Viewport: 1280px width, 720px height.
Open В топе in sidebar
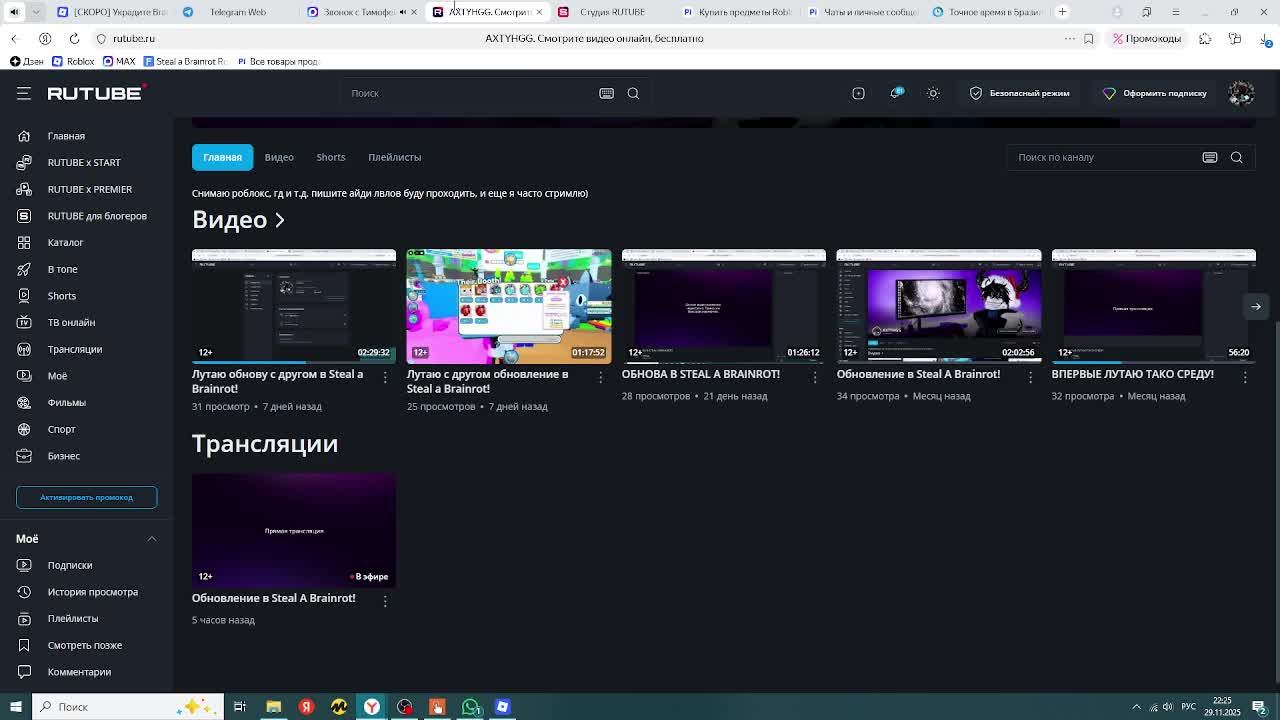(62, 269)
